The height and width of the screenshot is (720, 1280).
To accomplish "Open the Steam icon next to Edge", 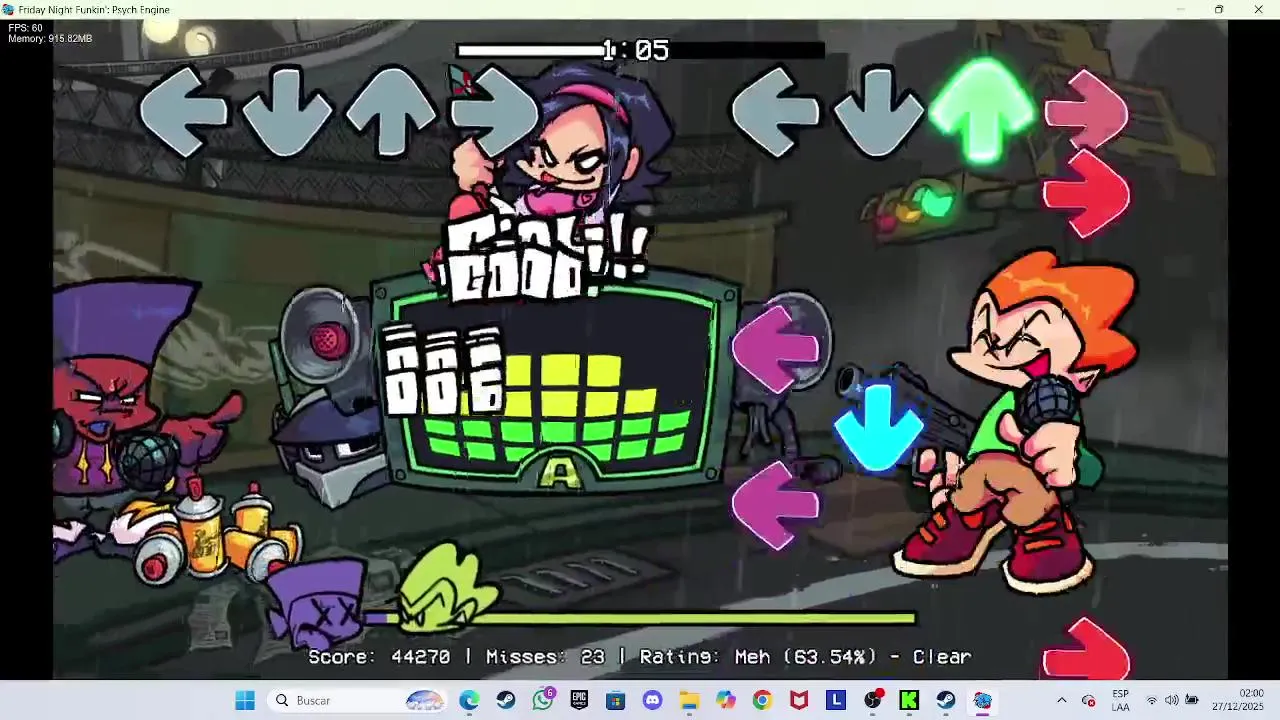I will 506,700.
